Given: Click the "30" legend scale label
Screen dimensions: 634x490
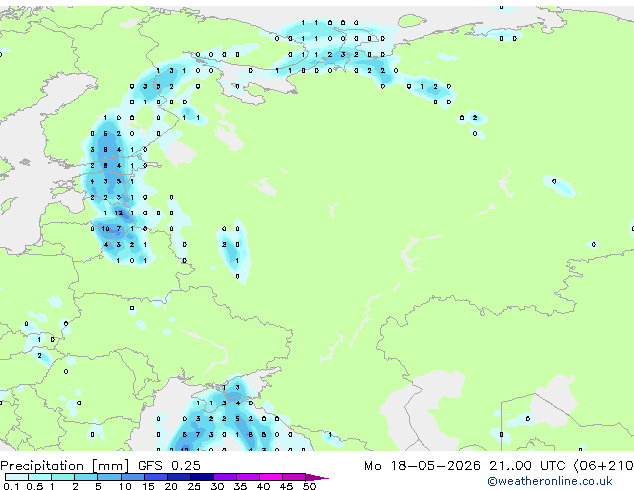Looking at the screenshot, I should (217, 486).
